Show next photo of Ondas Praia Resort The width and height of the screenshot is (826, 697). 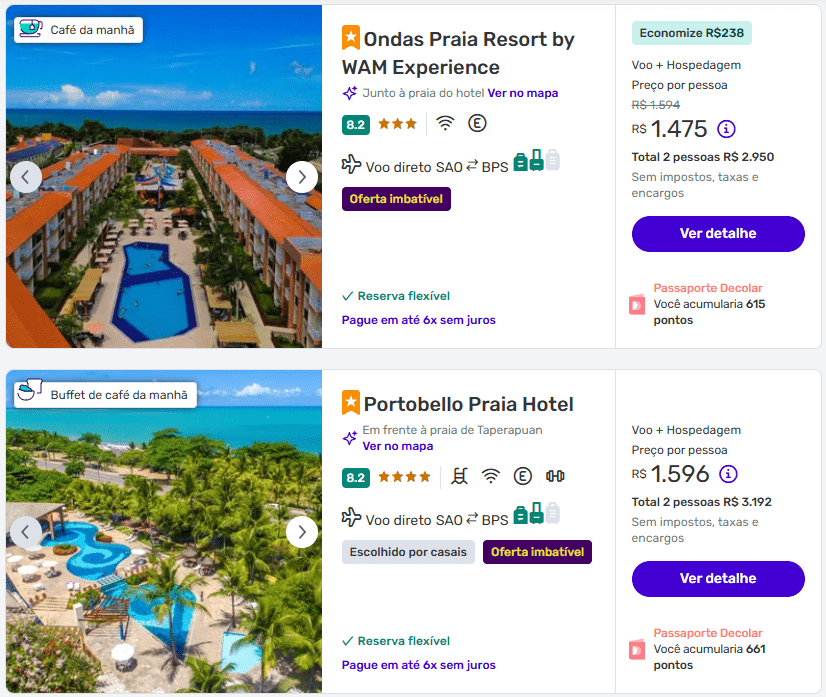click(301, 177)
